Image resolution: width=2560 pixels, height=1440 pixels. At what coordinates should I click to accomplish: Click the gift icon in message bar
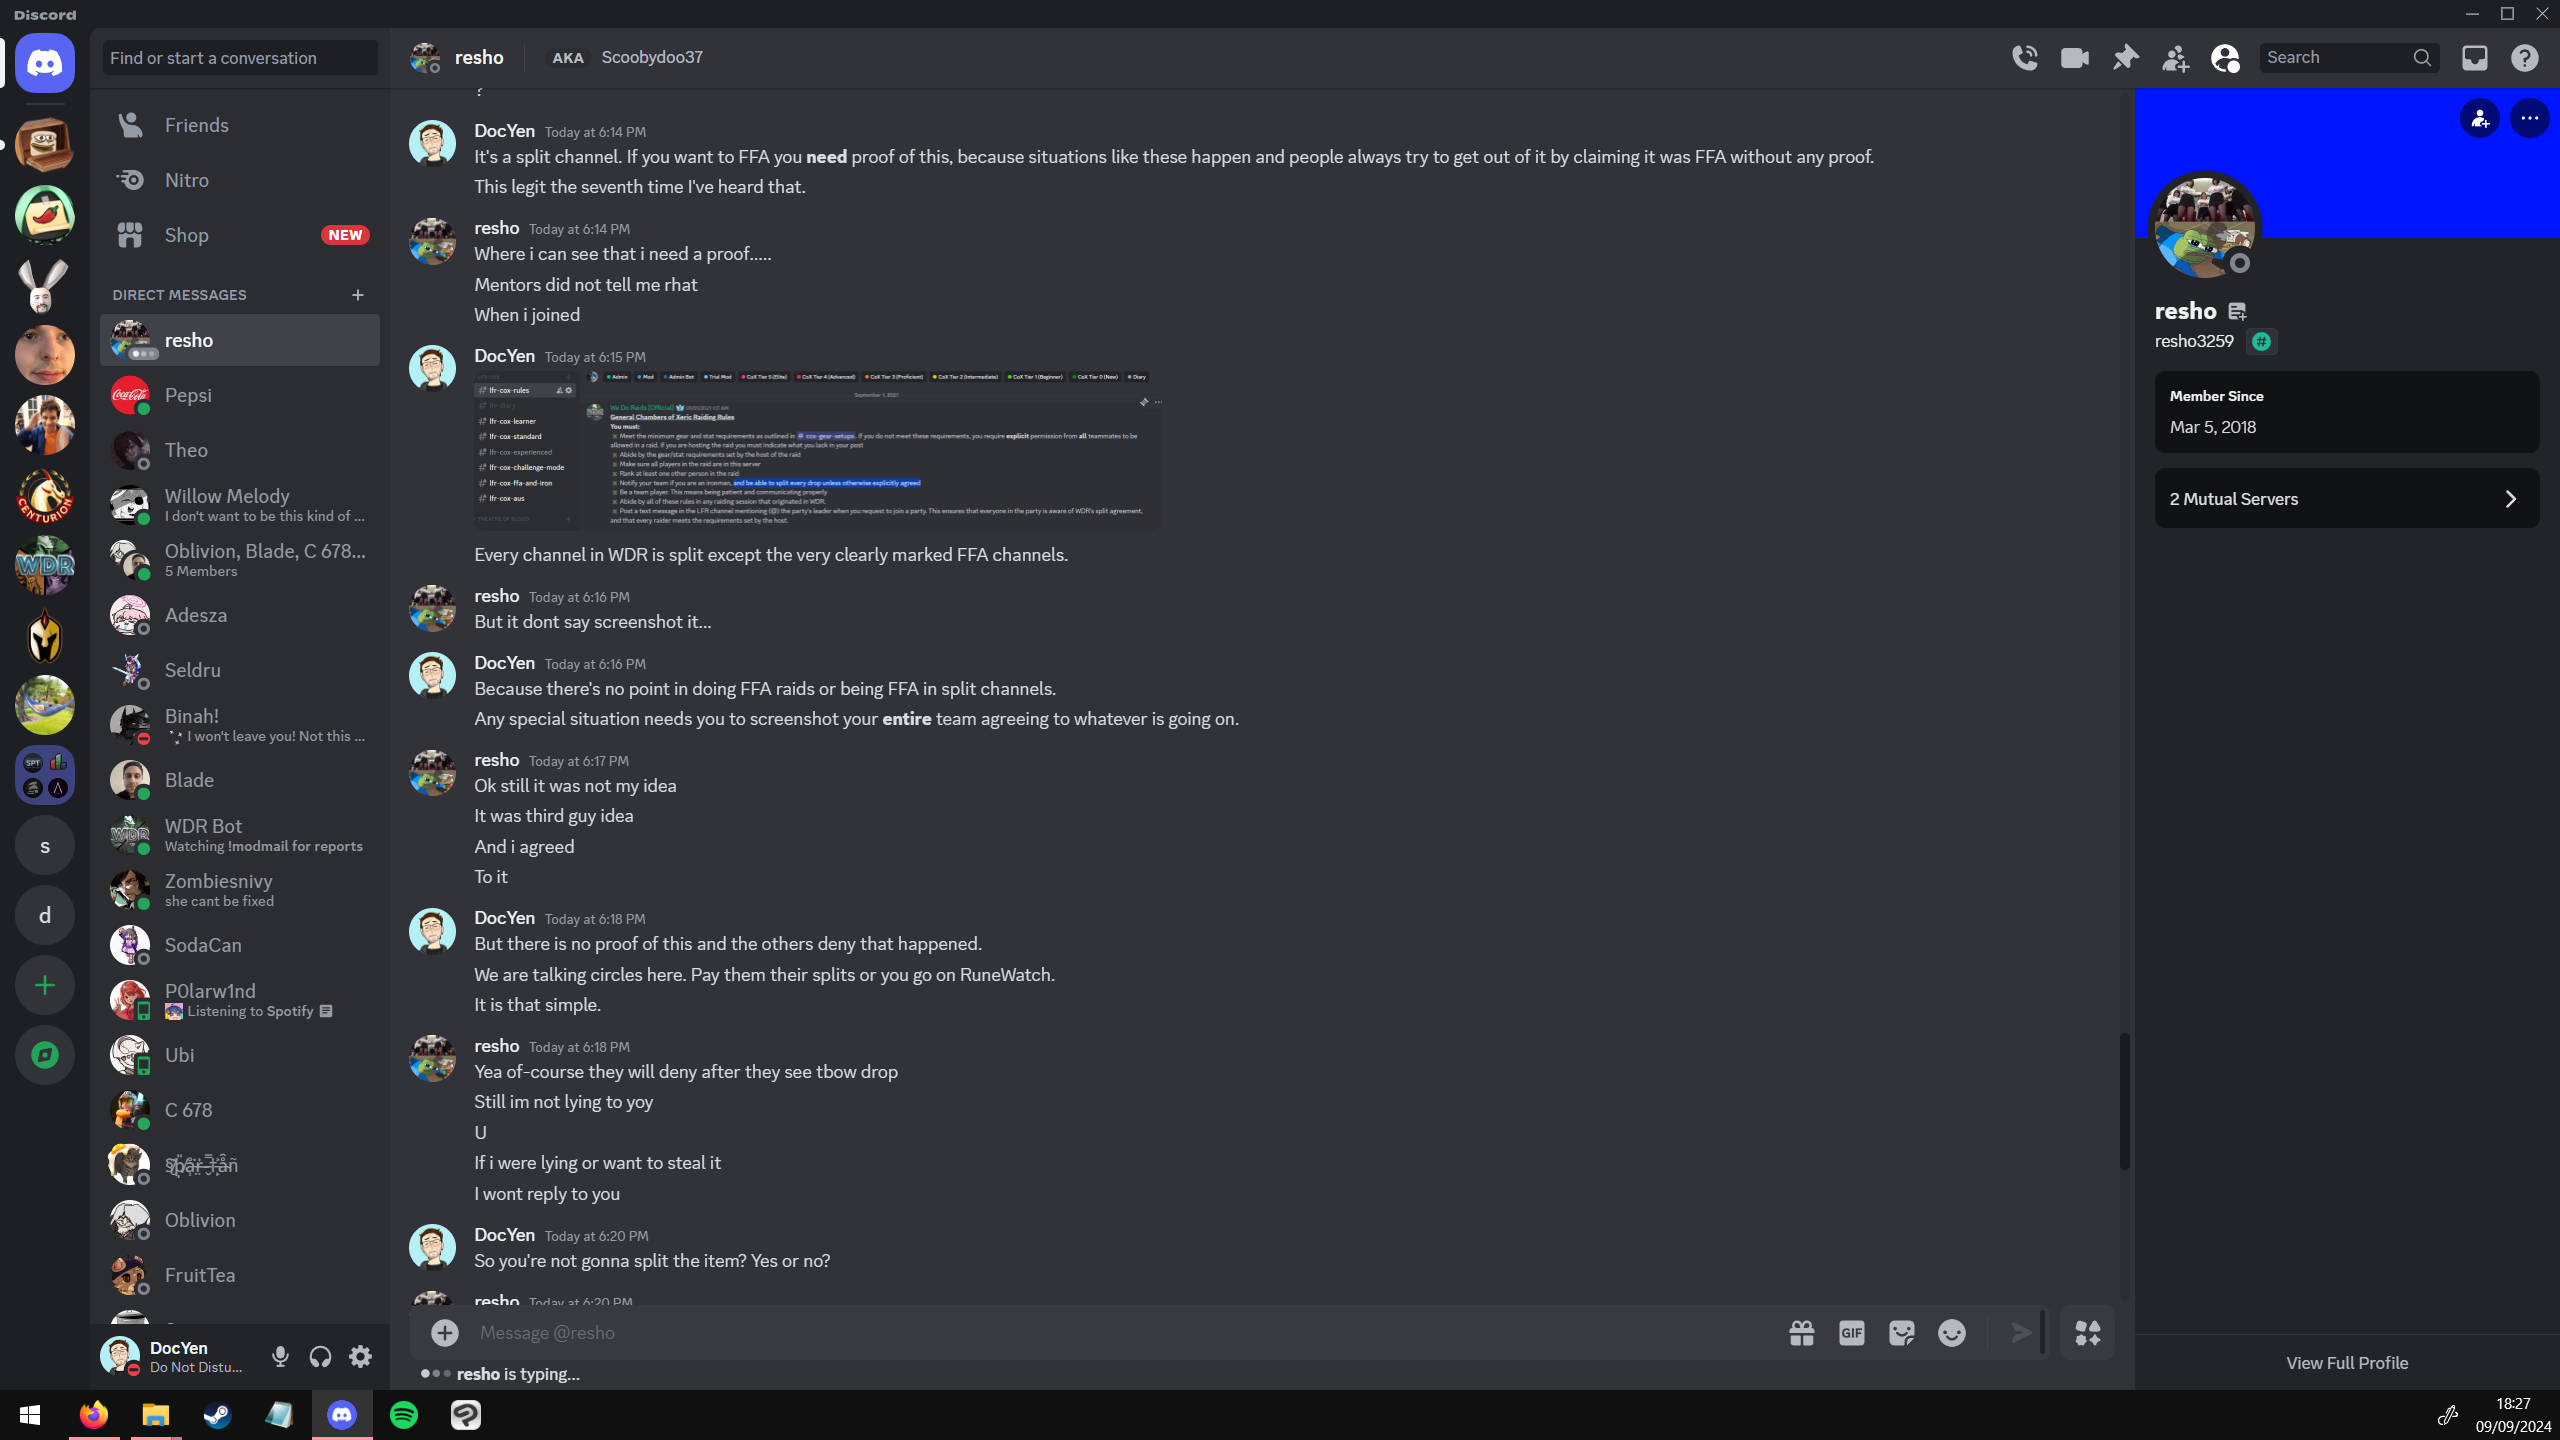tap(1800, 1333)
